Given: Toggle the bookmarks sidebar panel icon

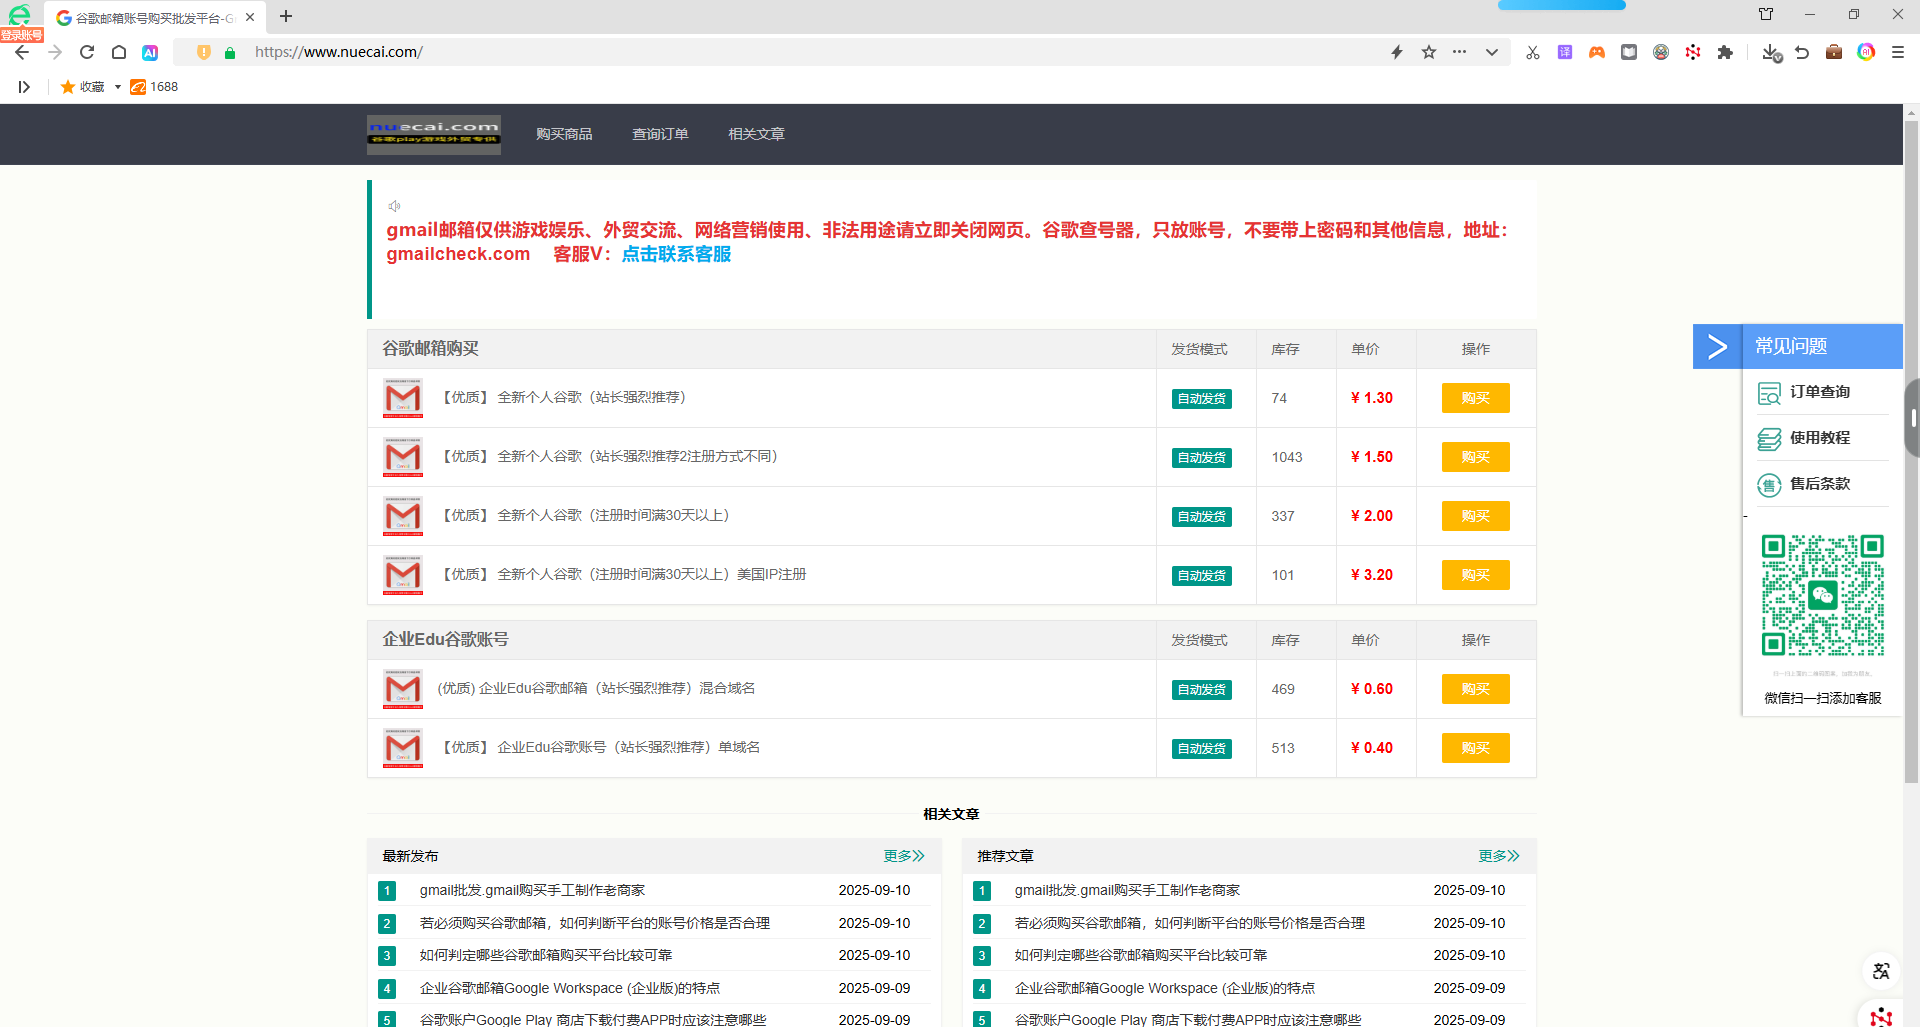Looking at the screenshot, I should point(24,87).
